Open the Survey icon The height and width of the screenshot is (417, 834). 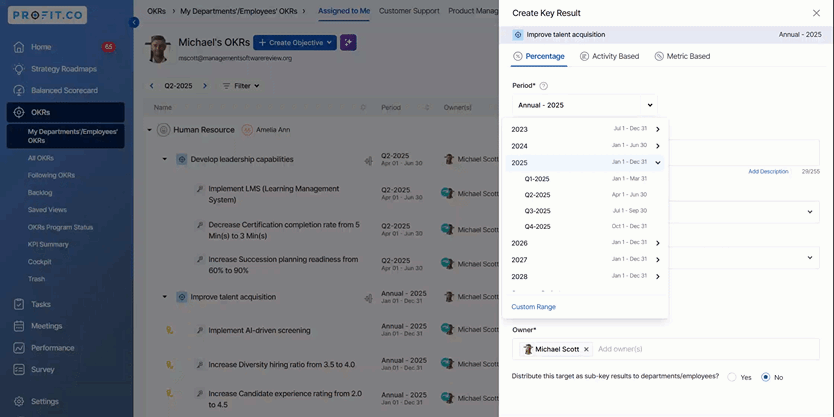coord(19,370)
